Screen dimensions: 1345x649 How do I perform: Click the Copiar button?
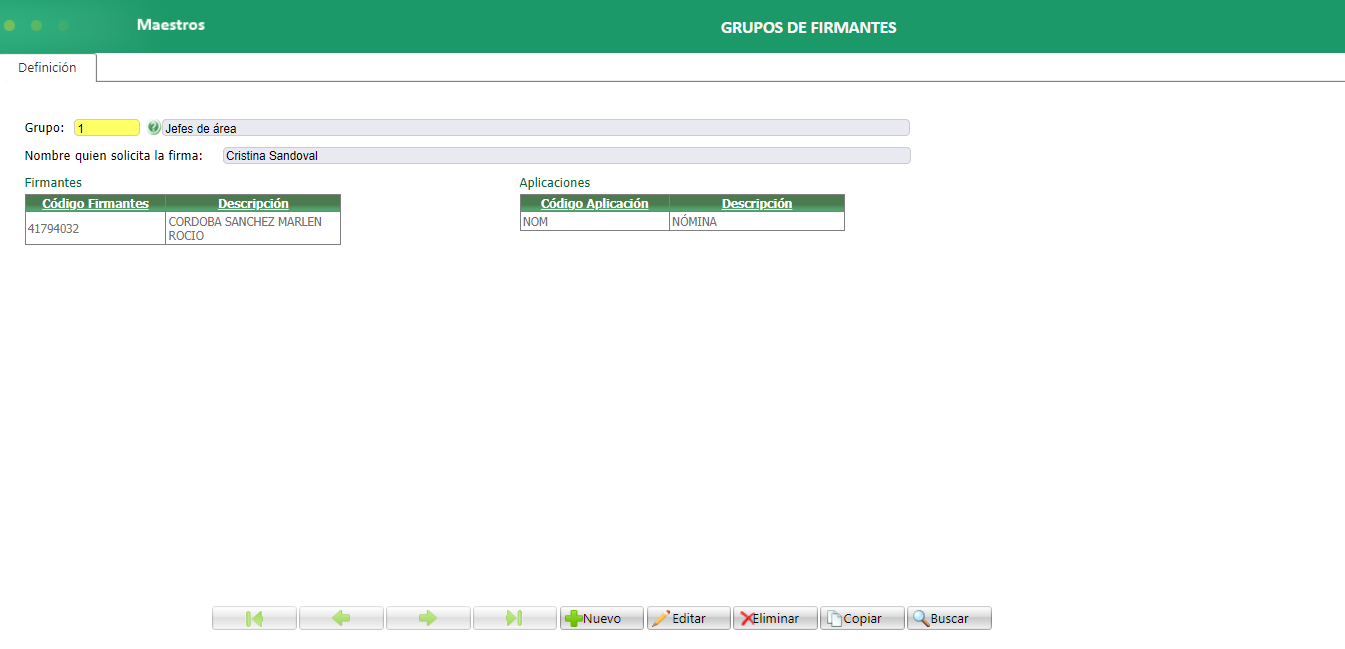point(863,618)
